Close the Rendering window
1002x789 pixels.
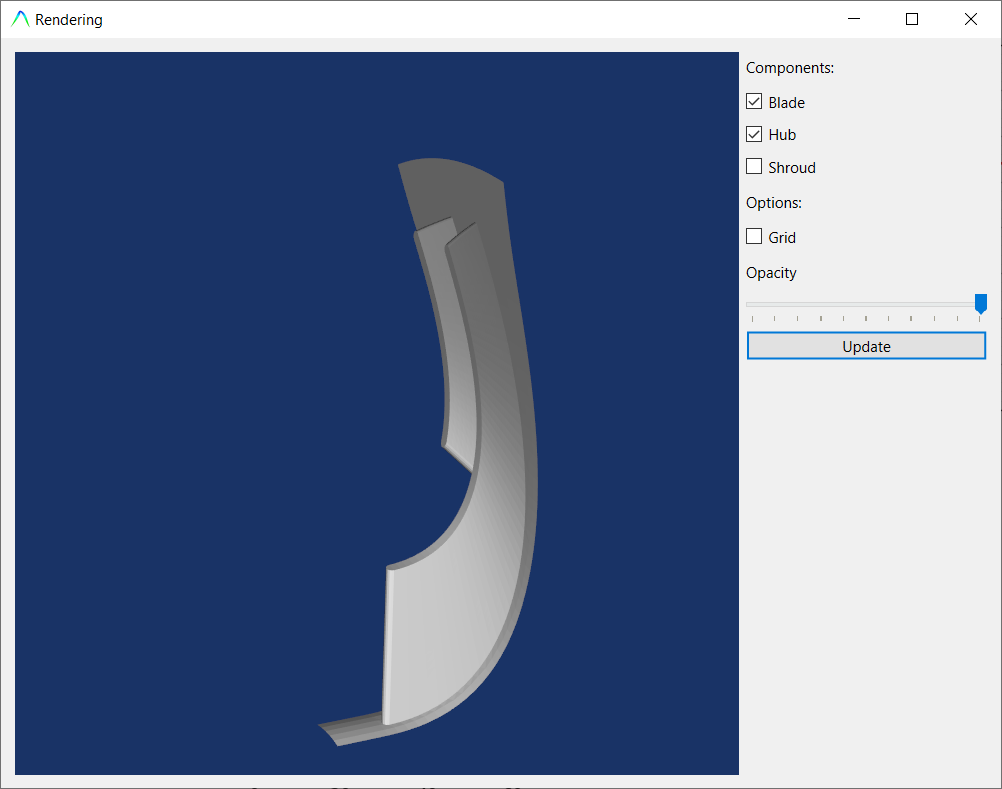click(x=970, y=19)
